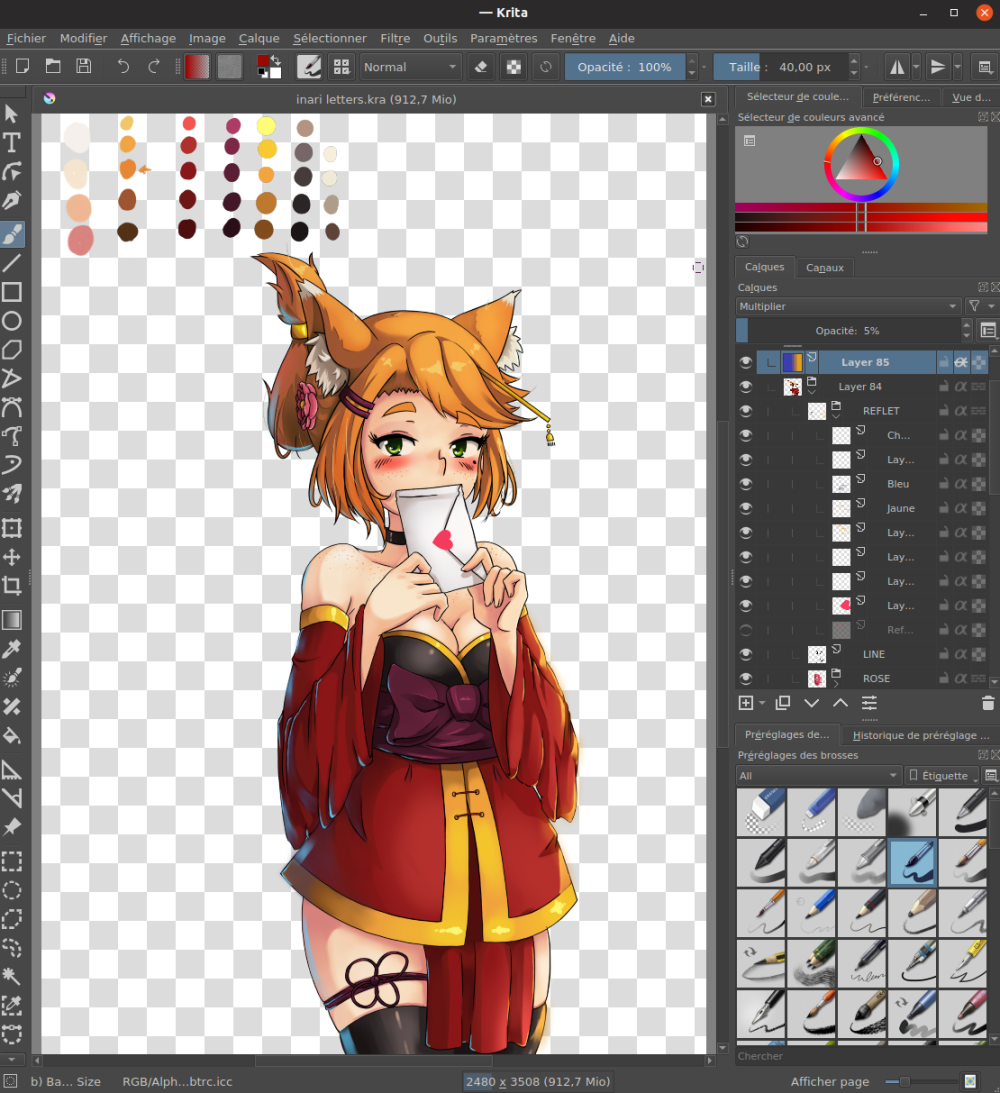Select the Freehand Brush tool

click(x=12, y=234)
